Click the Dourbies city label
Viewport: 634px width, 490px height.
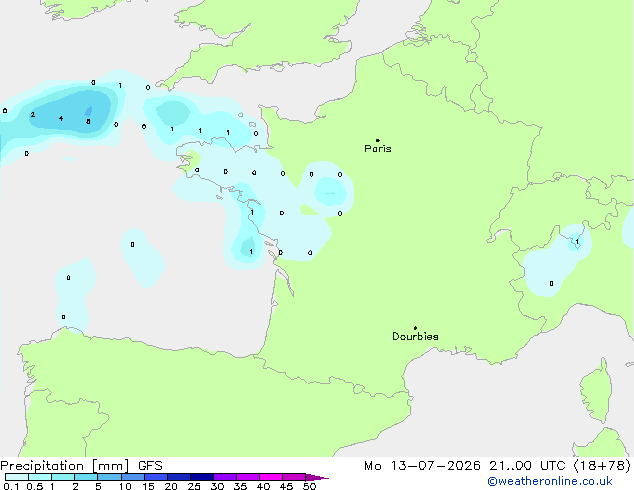tap(415, 336)
